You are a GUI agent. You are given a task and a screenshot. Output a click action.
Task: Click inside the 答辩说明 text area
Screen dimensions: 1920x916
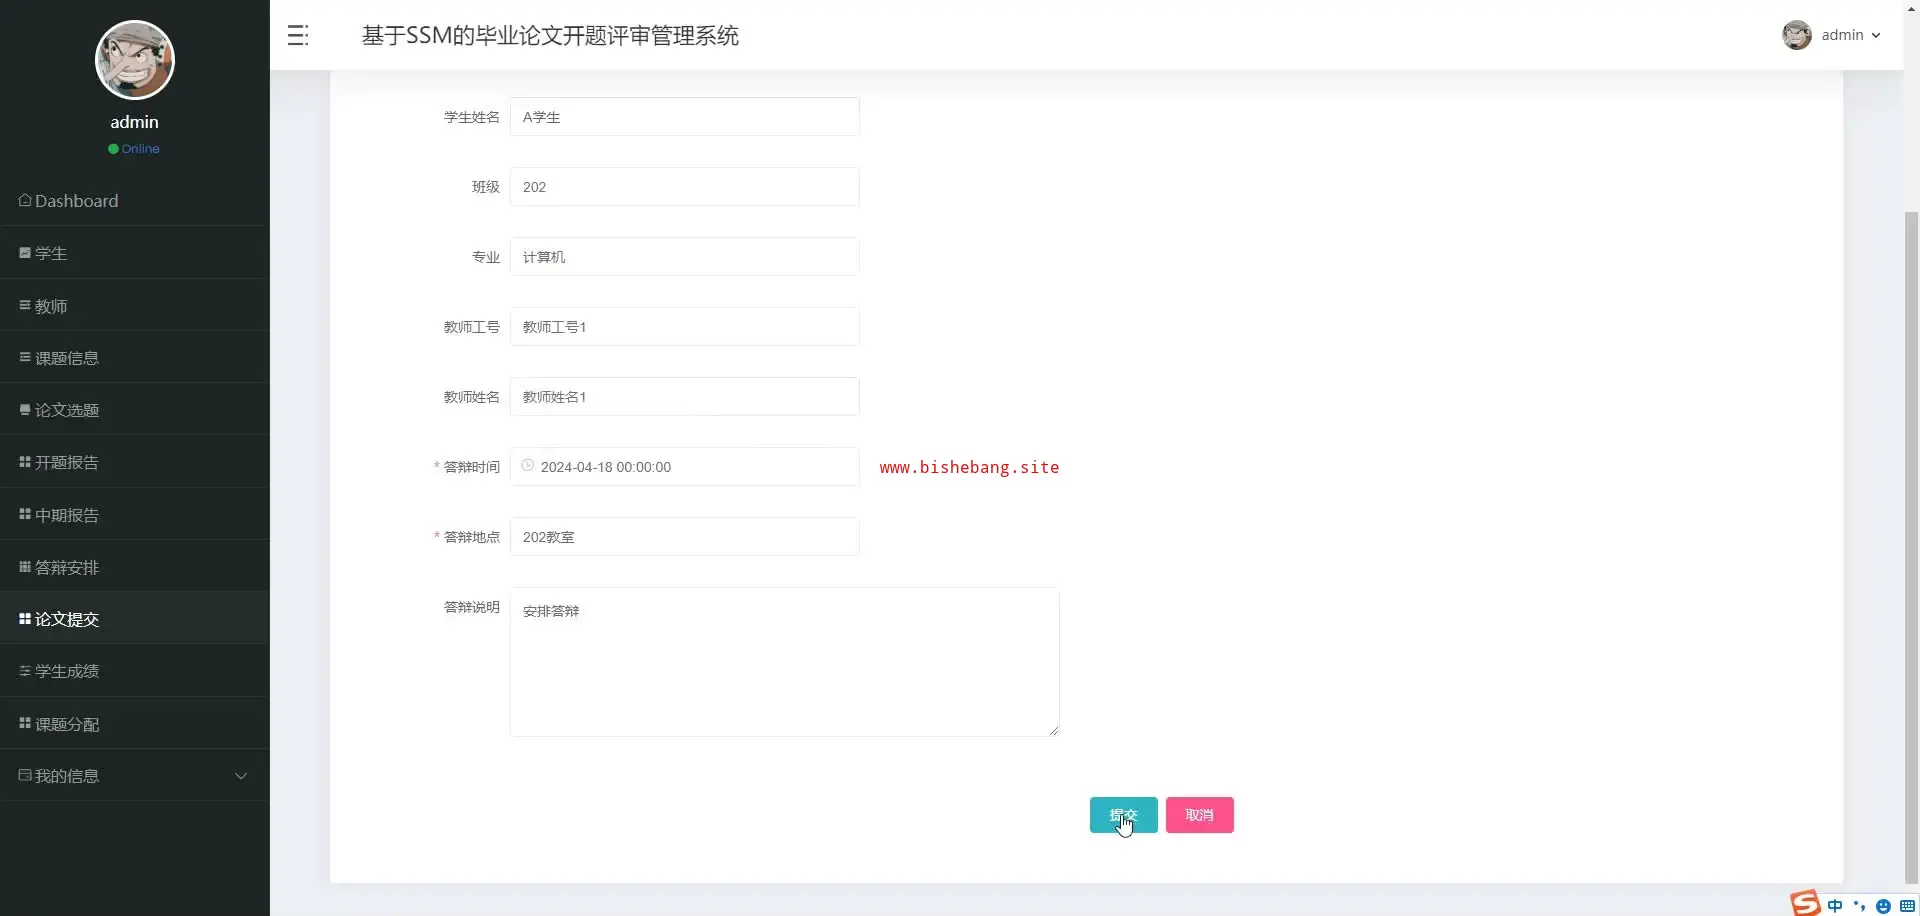pyautogui.click(x=785, y=662)
